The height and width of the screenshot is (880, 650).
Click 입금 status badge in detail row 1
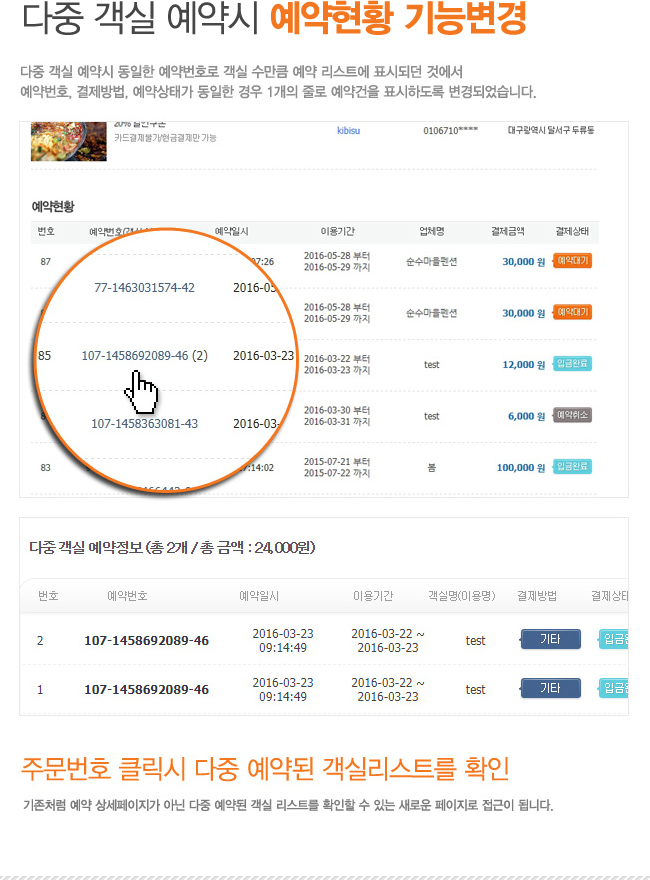click(x=613, y=688)
